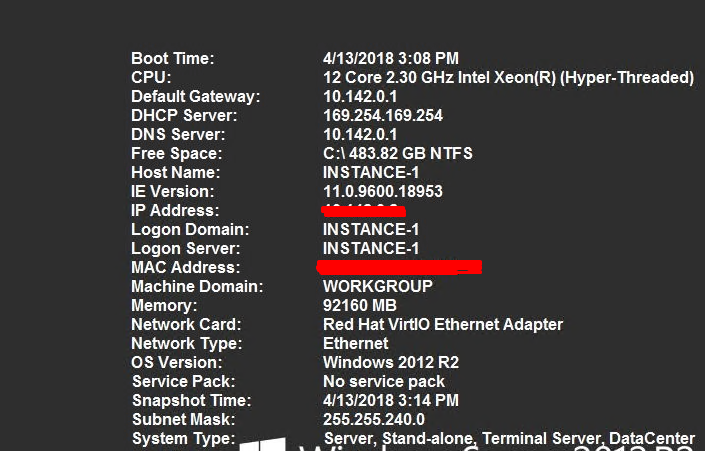The image size is (705, 451).
Task: Select the Default Gateway value 10.142.0.1
Action: pos(360,96)
